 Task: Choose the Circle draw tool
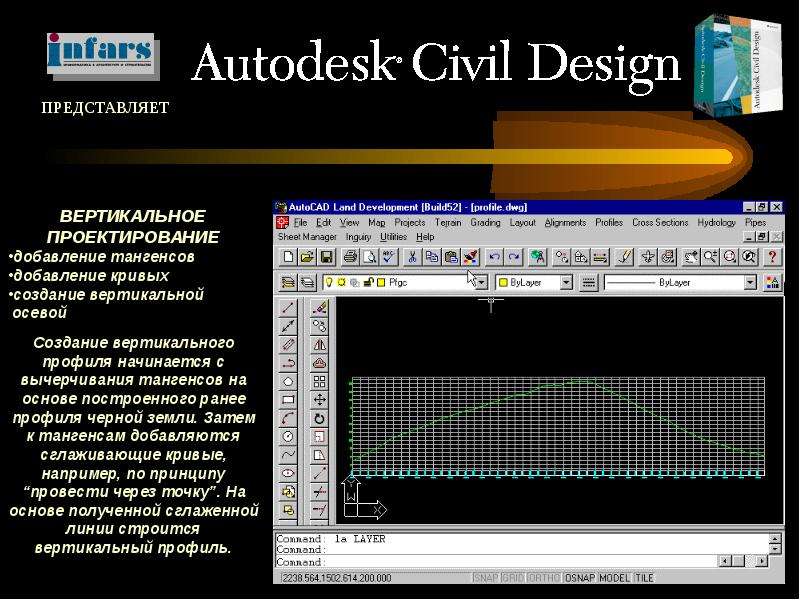pos(288,437)
